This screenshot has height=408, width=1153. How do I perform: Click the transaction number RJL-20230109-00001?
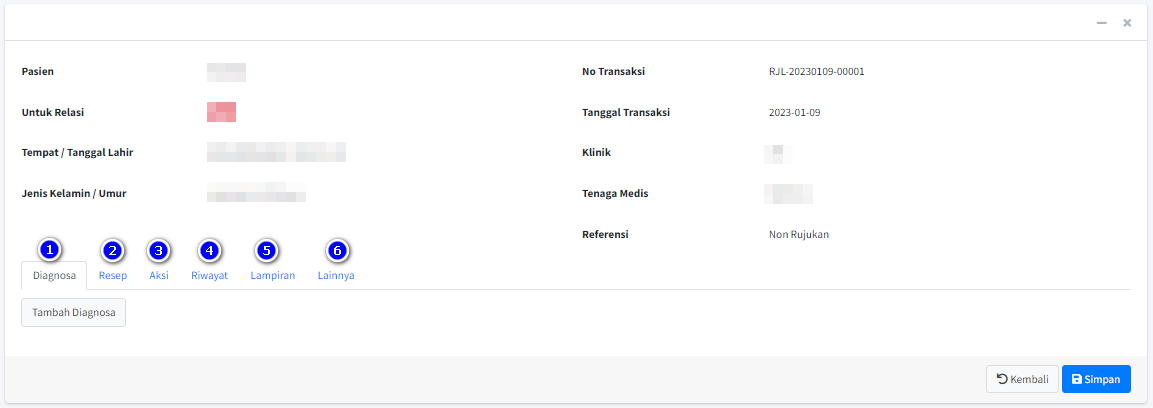pyautogui.click(x=816, y=72)
